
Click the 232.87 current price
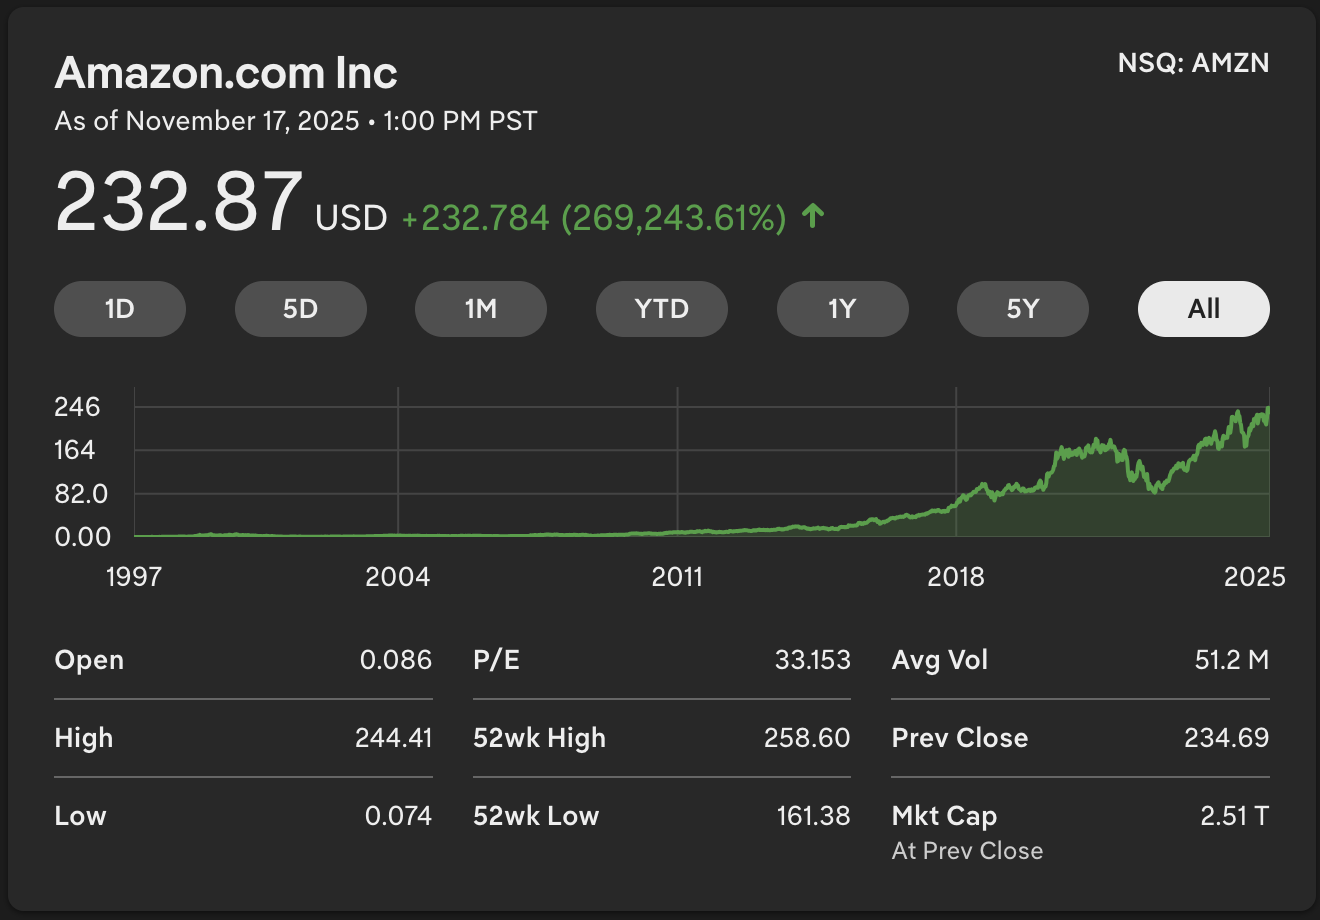(179, 203)
